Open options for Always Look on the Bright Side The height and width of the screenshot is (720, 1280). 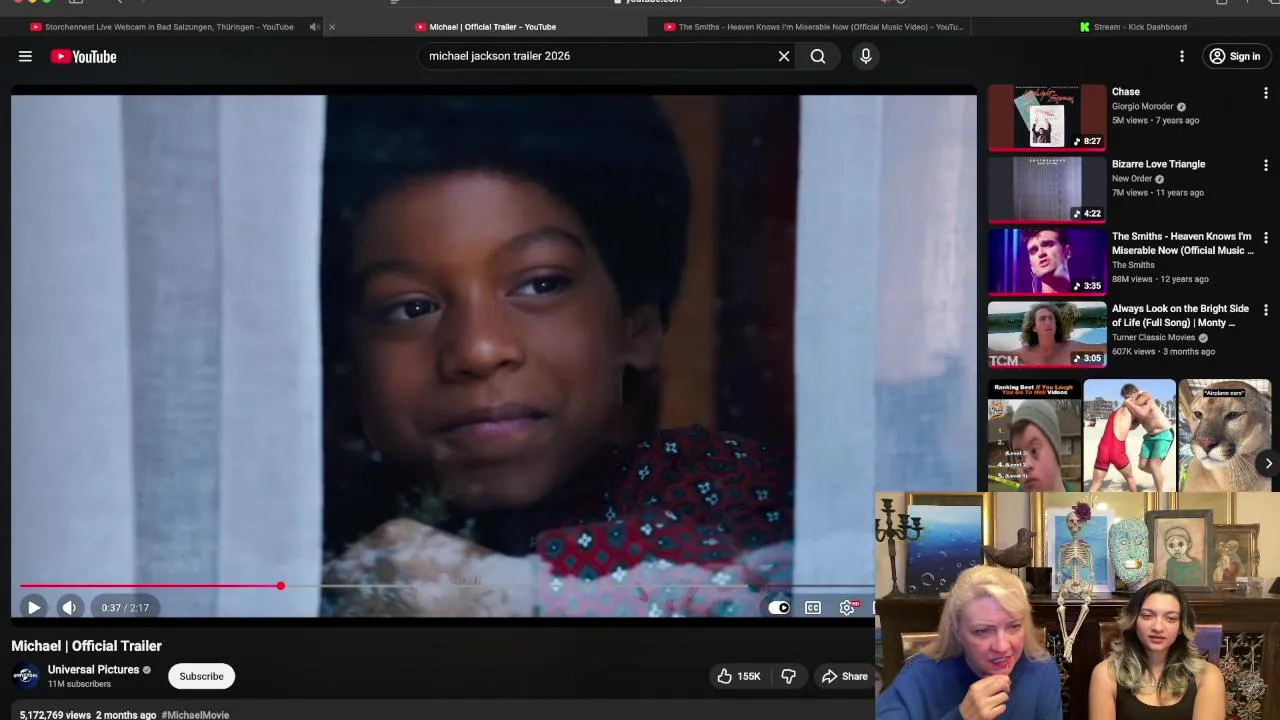click(x=1266, y=310)
